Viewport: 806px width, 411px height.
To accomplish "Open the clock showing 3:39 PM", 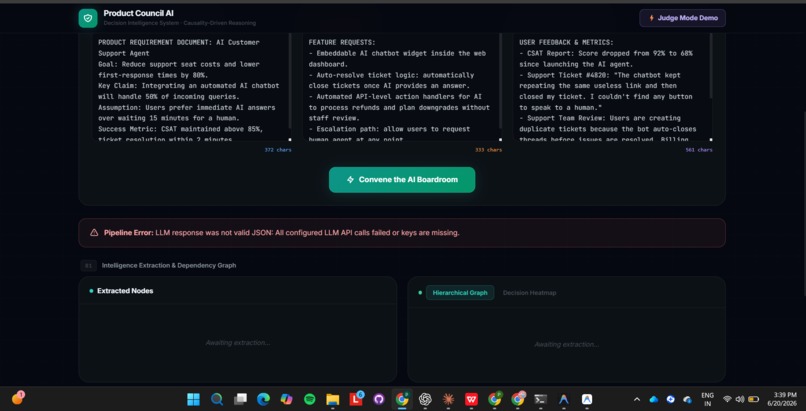I will pos(782,399).
